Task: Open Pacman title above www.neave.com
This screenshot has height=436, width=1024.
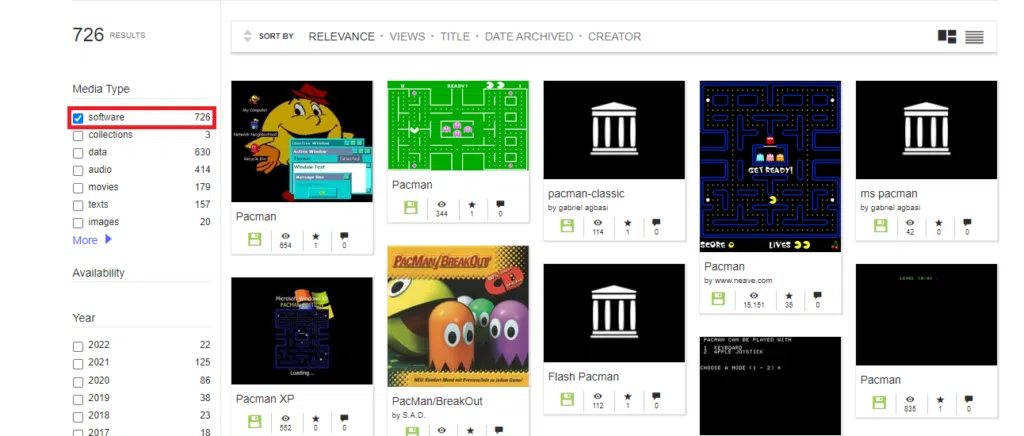Action: [724, 266]
